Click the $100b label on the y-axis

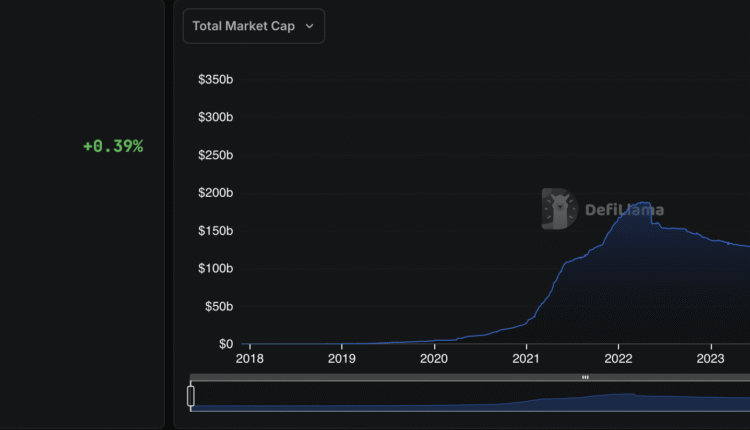point(216,268)
